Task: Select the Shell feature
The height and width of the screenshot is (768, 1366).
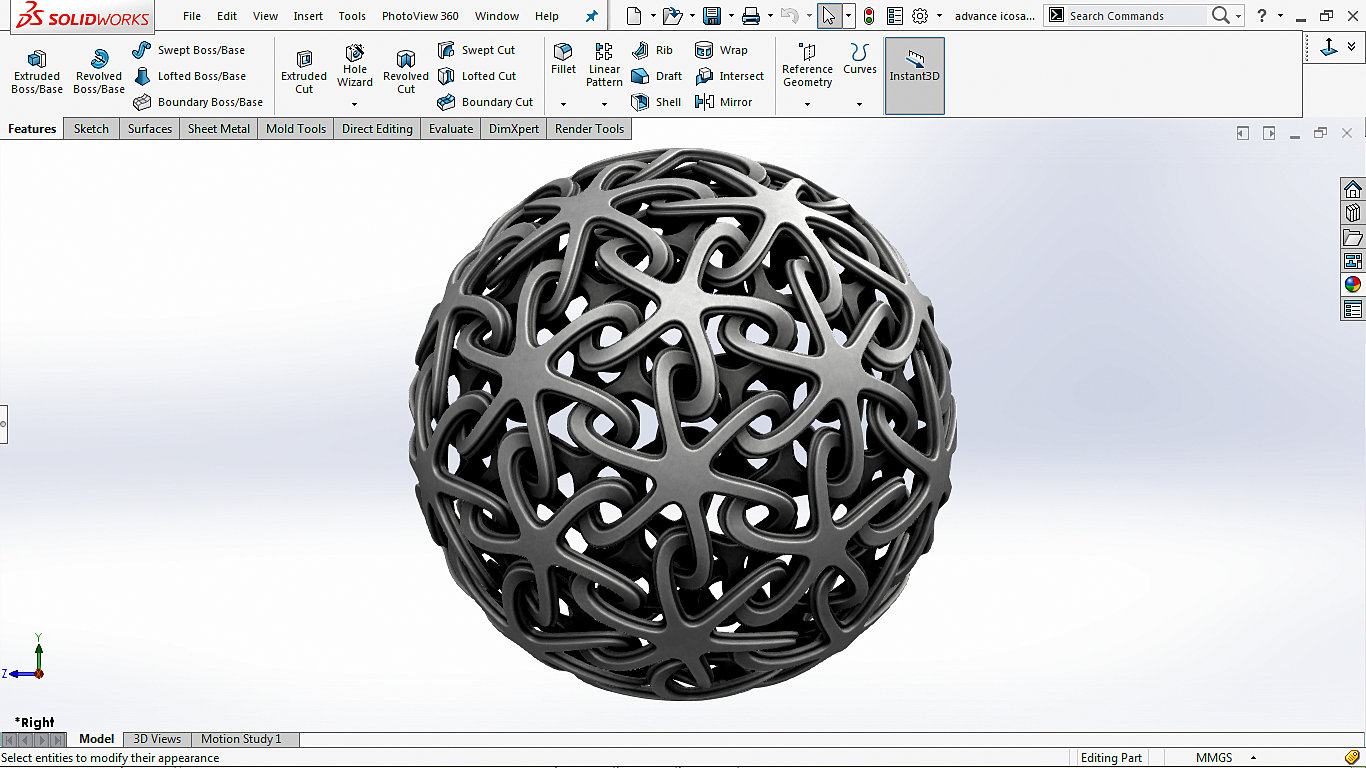Action: (656, 102)
